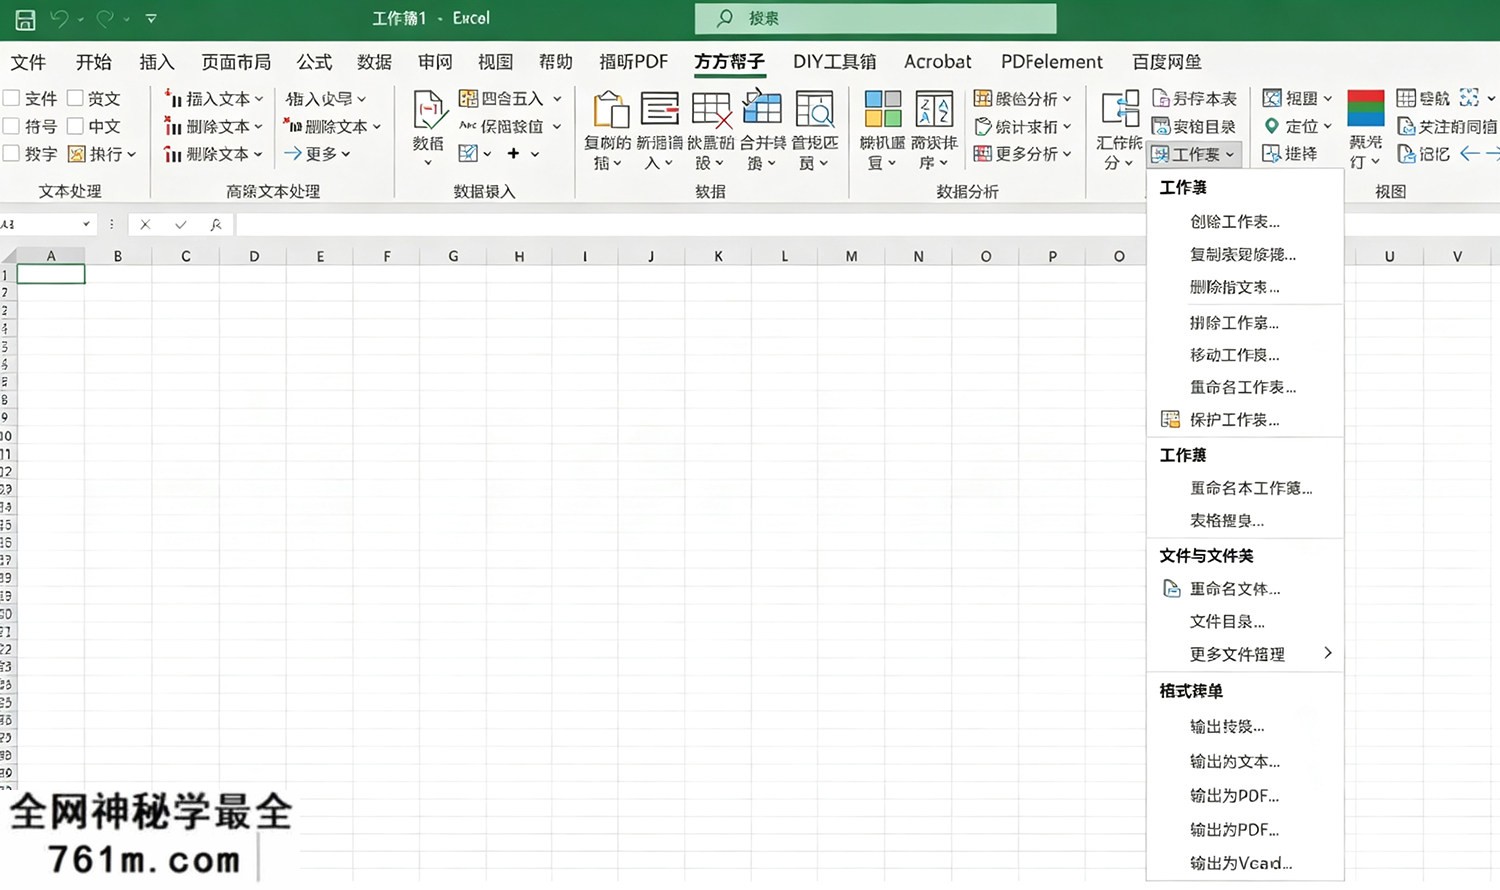Choose 输出为文本... from the menu
1500x890 pixels.
click(x=1244, y=761)
